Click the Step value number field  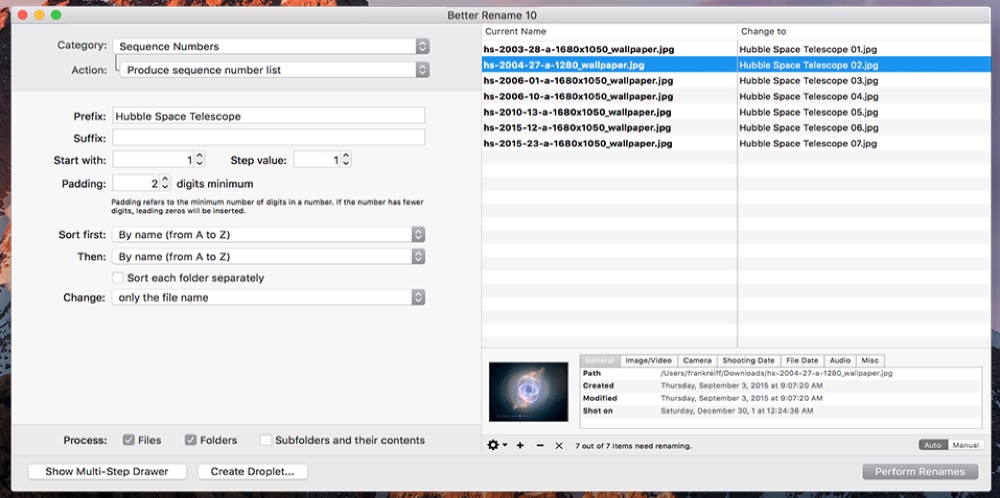[x=317, y=159]
